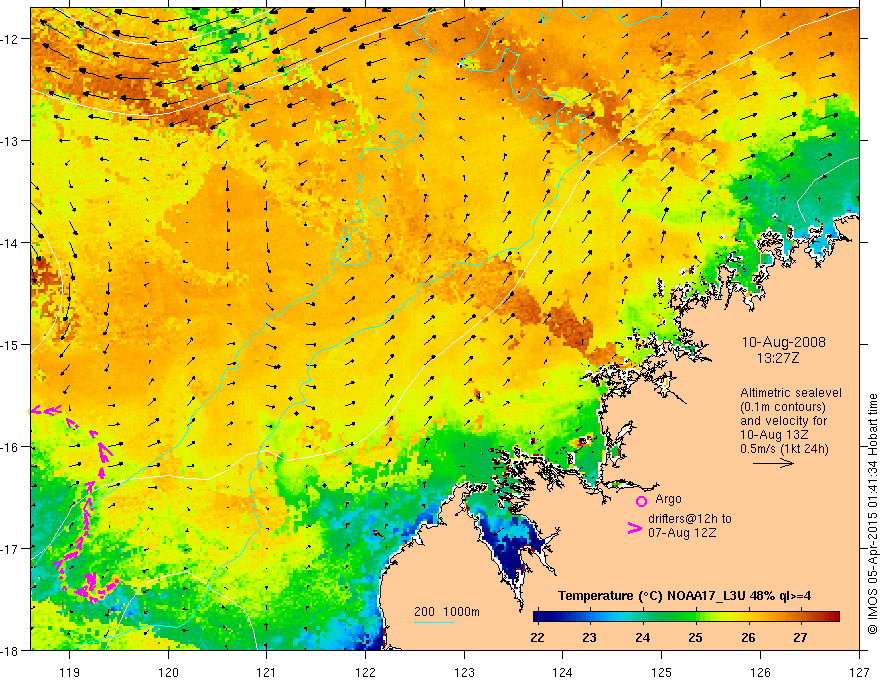This screenshot has width=880, height=680.
Task: Click the color bar value 23
Action: click(x=589, y=637)
